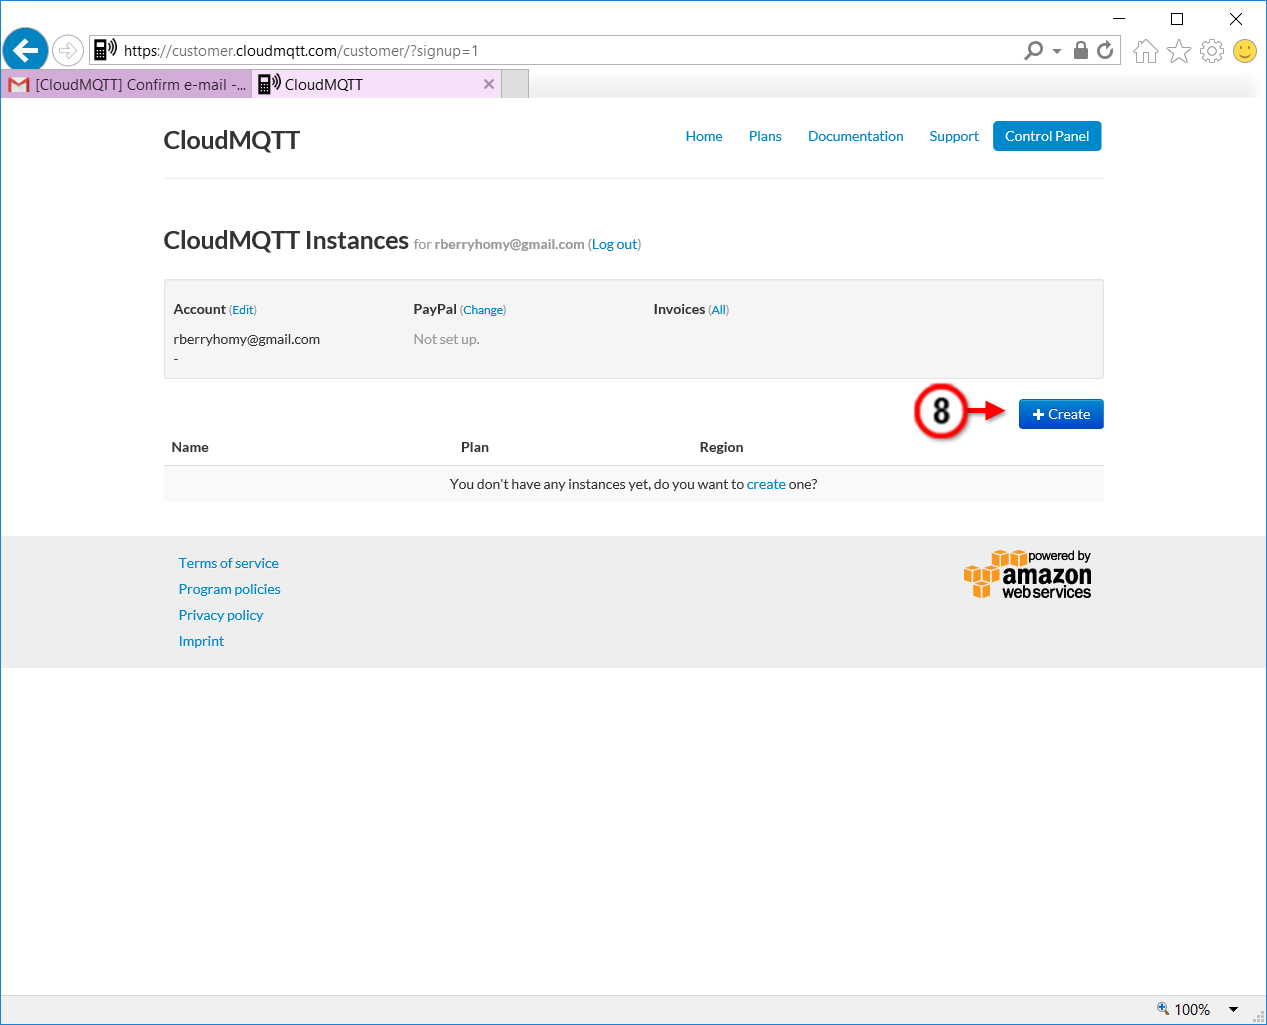The width and height of the screenshot is (1267, 1025).
Task: Click the inline 'create' link in the message
Action: point(766,484)
